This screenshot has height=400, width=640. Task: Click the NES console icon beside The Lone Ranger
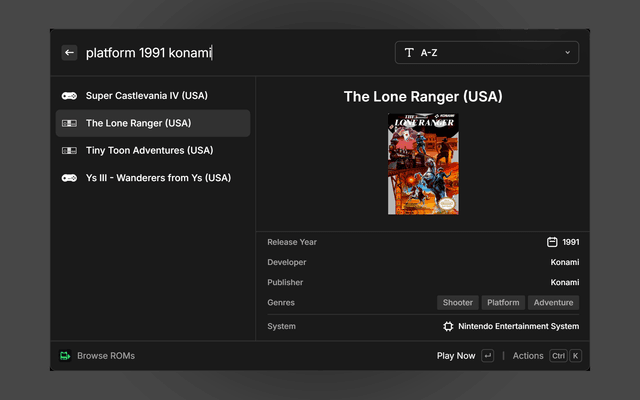[69, 123]
